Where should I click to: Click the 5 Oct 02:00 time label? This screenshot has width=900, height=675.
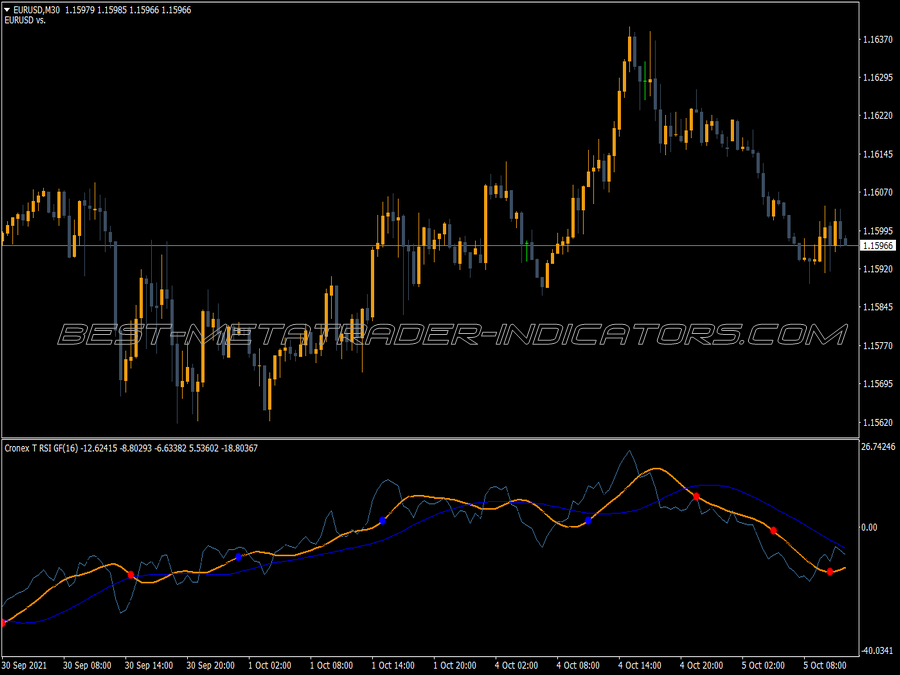tap(763, 665)
